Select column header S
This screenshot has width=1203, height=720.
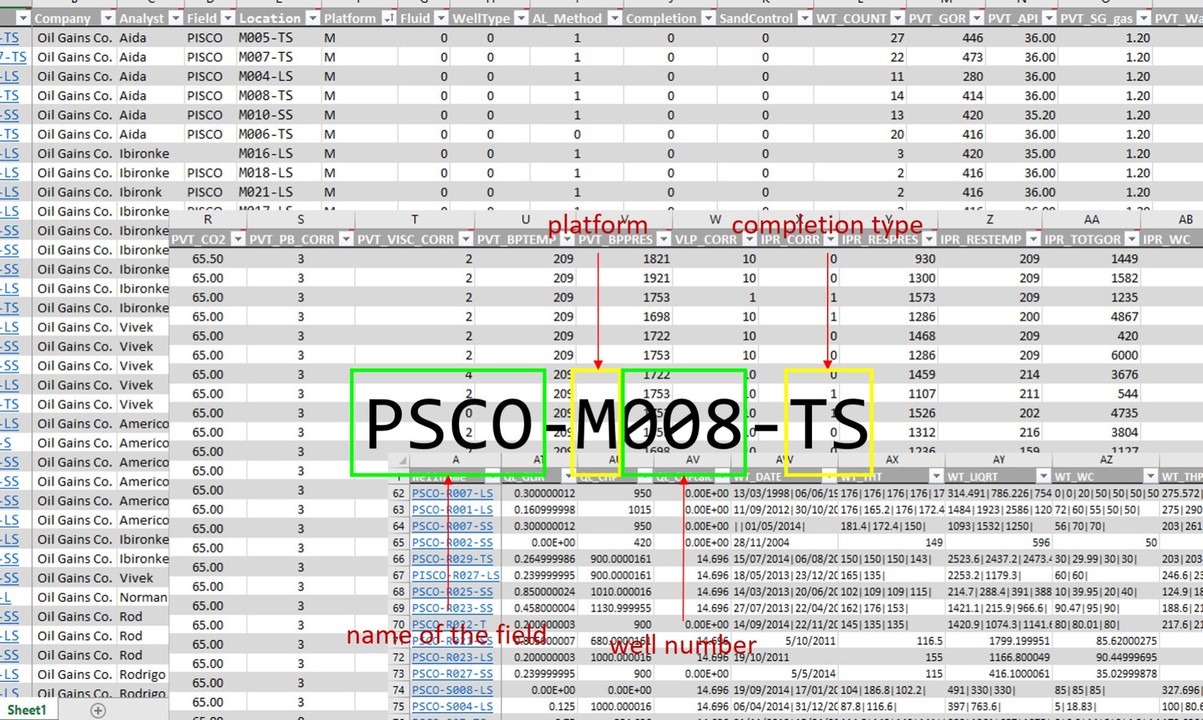pos(301,219)
